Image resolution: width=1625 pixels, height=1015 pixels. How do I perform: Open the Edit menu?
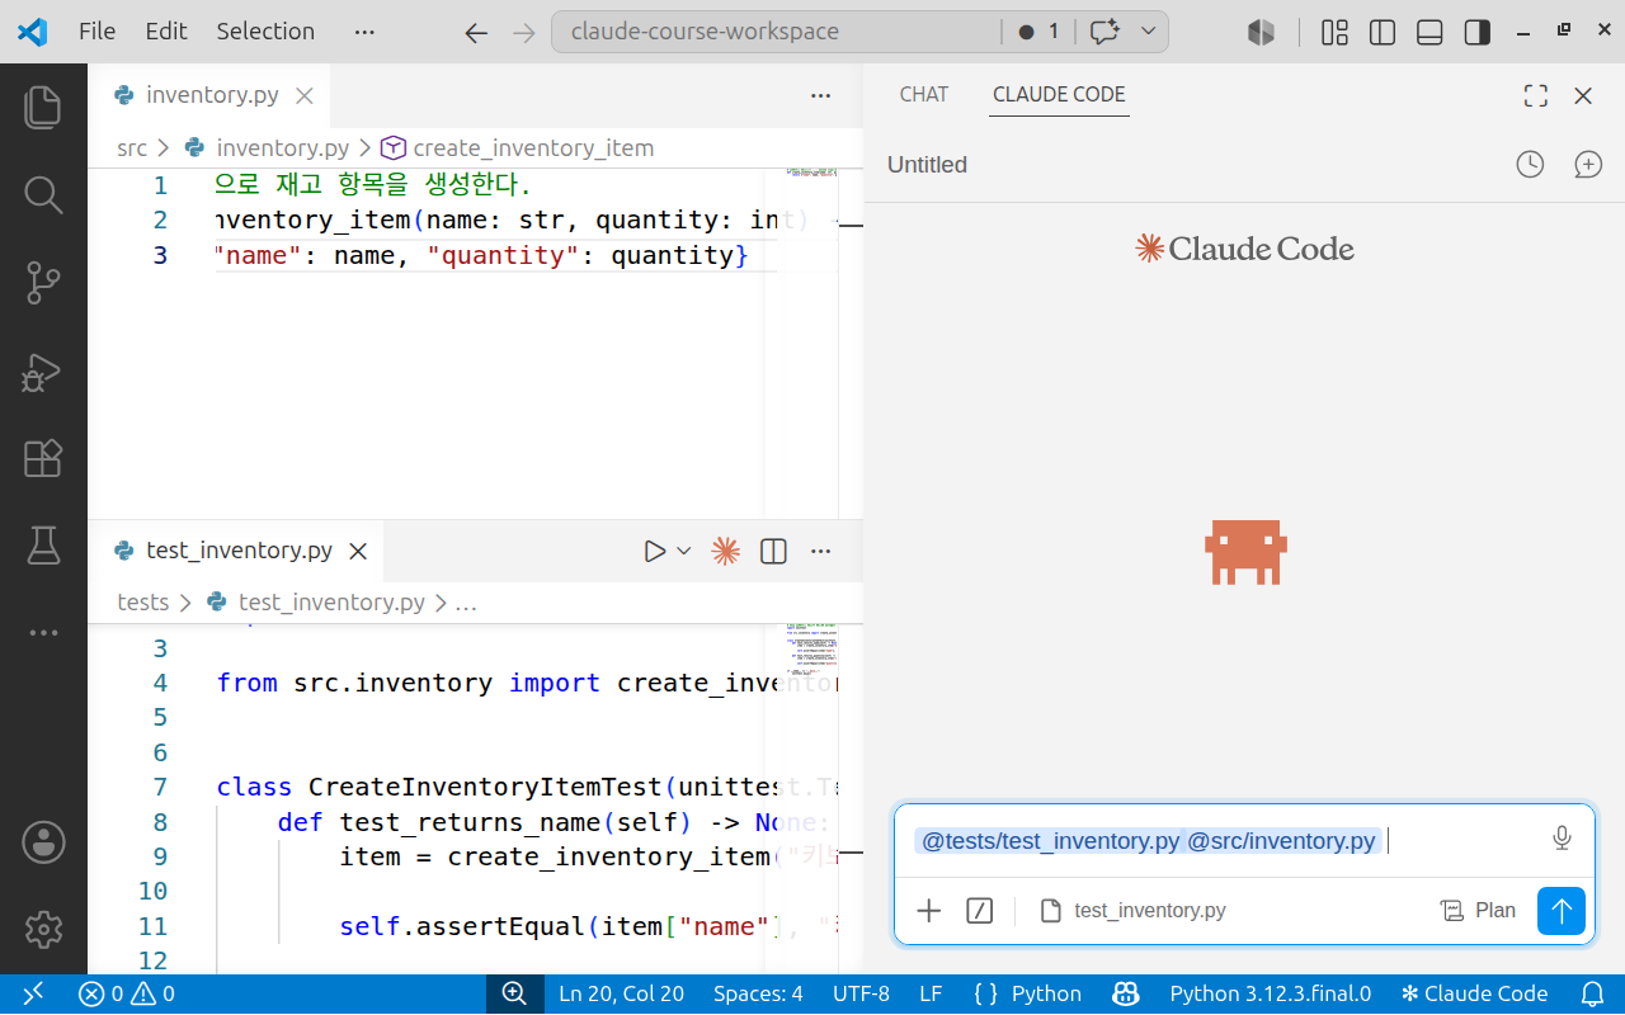click(x=166, y=31)
